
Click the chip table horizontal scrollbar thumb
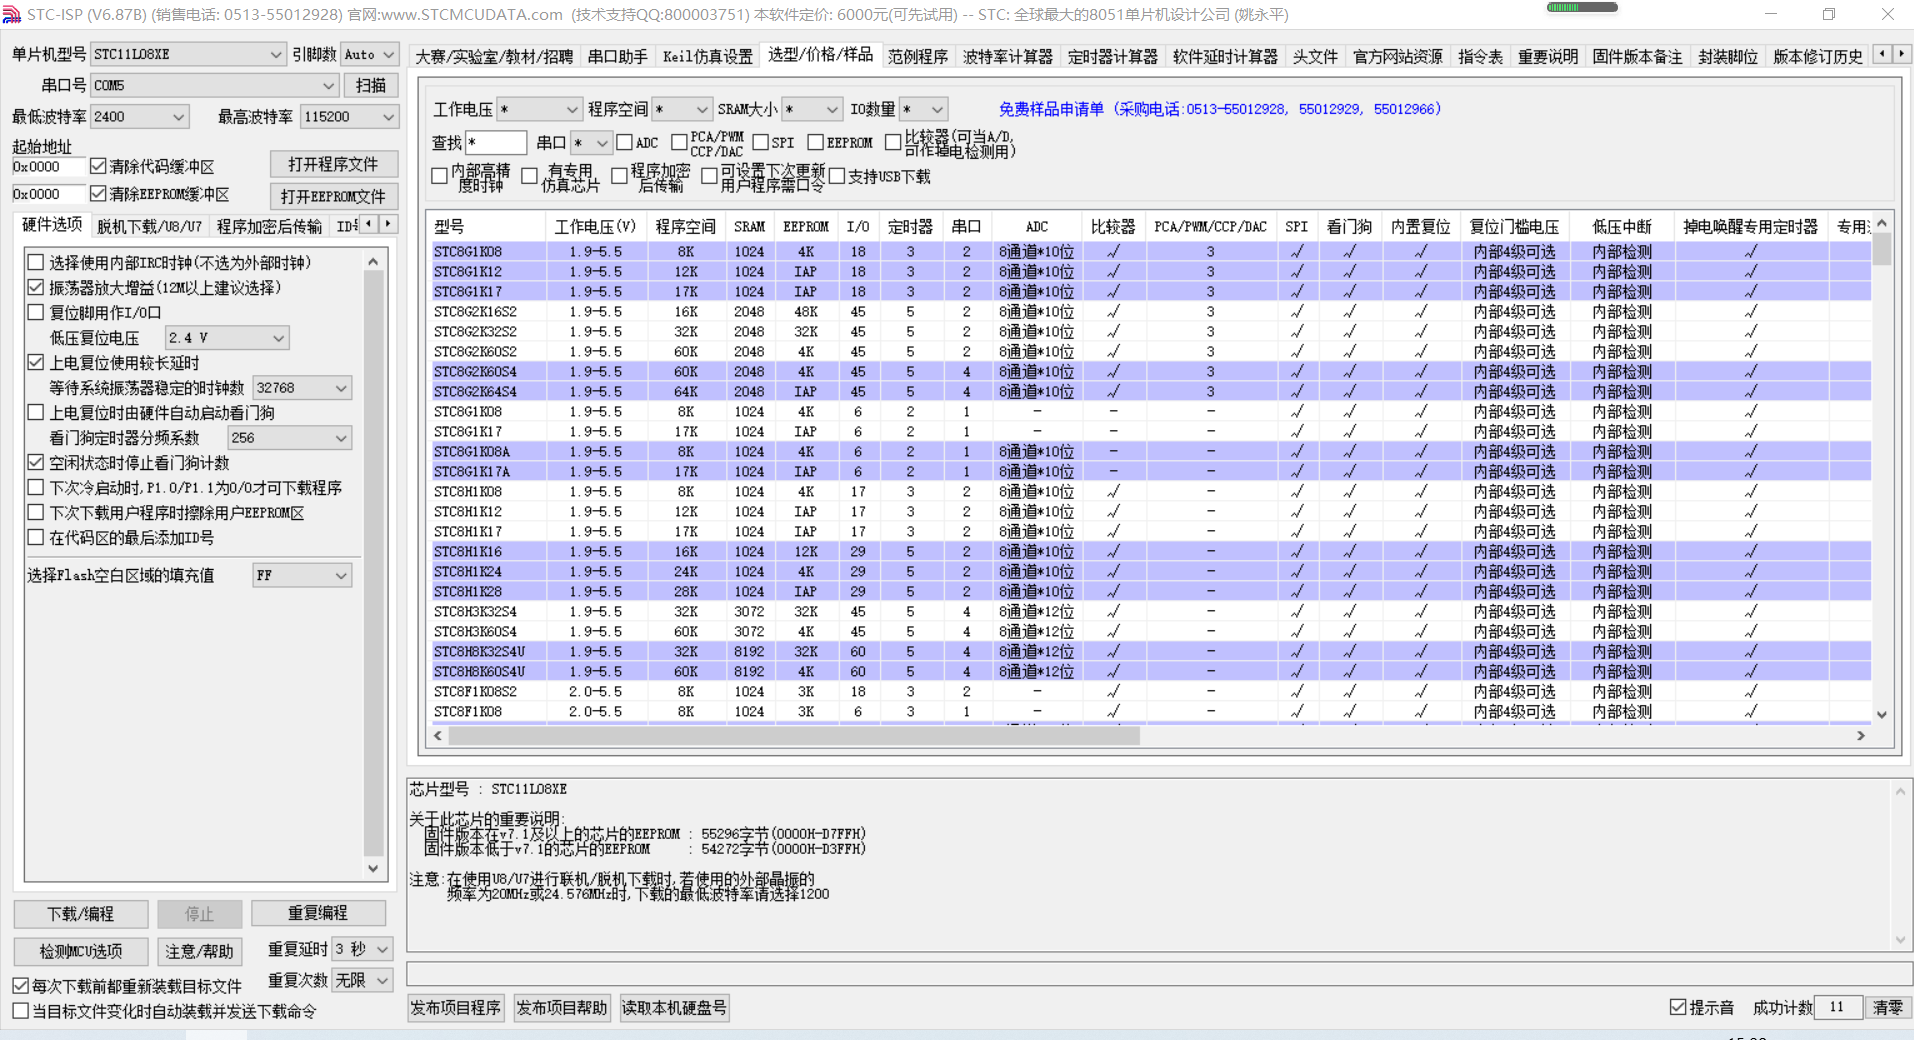tap(794, 736)
